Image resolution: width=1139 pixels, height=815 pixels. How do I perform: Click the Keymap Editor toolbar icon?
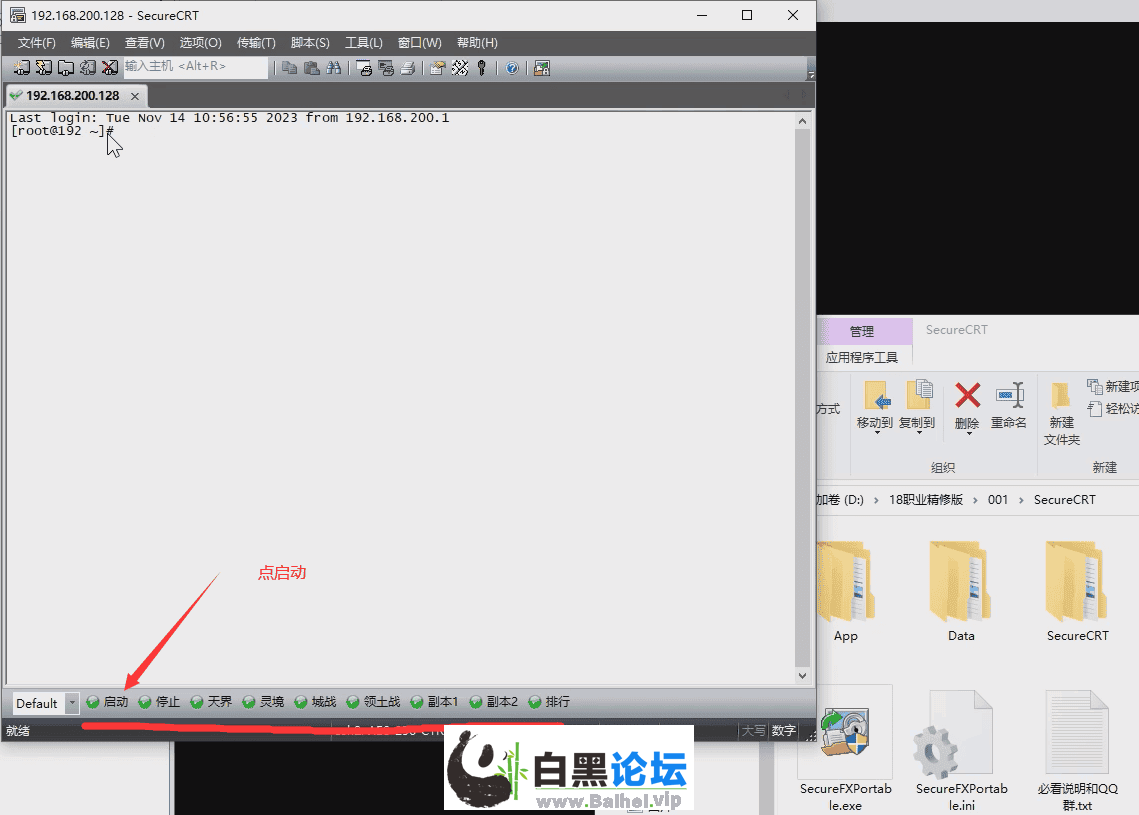pyautogui.click(x=460, y=68)
